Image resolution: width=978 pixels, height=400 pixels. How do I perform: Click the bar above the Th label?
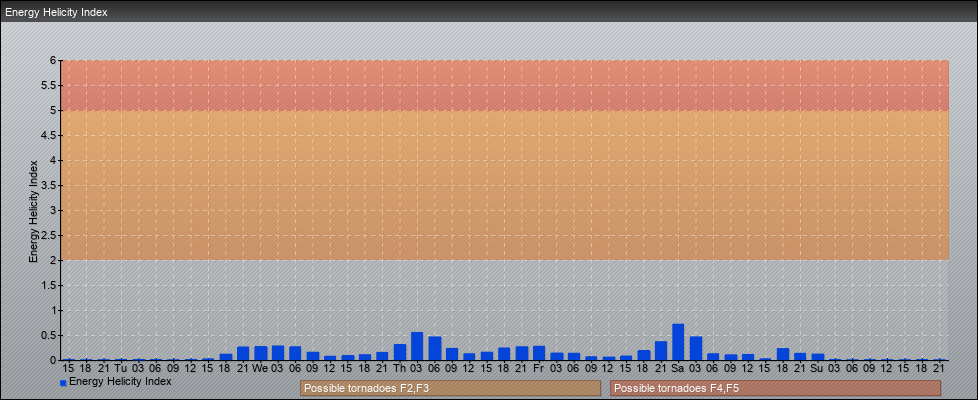coord(400,352)
